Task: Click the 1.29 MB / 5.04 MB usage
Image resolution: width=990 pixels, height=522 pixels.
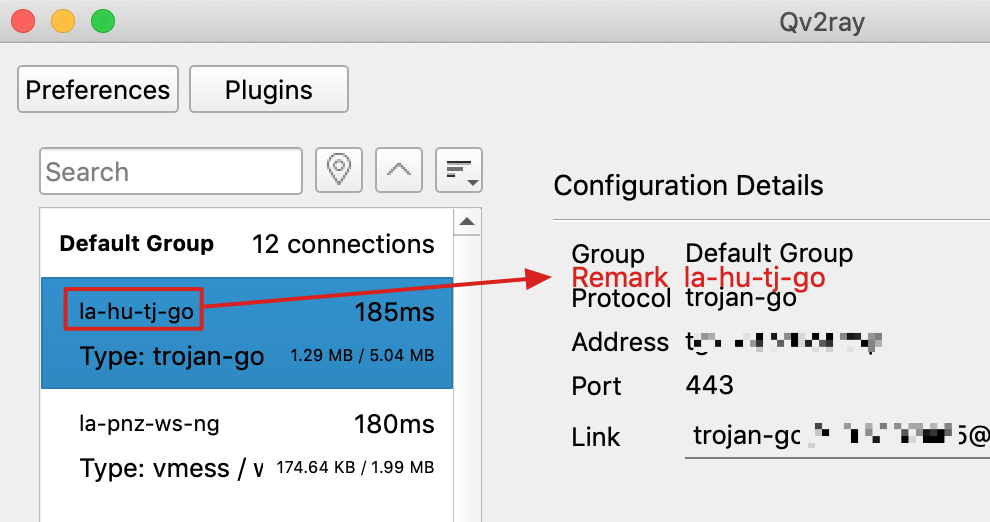Action: pos(362,355)
